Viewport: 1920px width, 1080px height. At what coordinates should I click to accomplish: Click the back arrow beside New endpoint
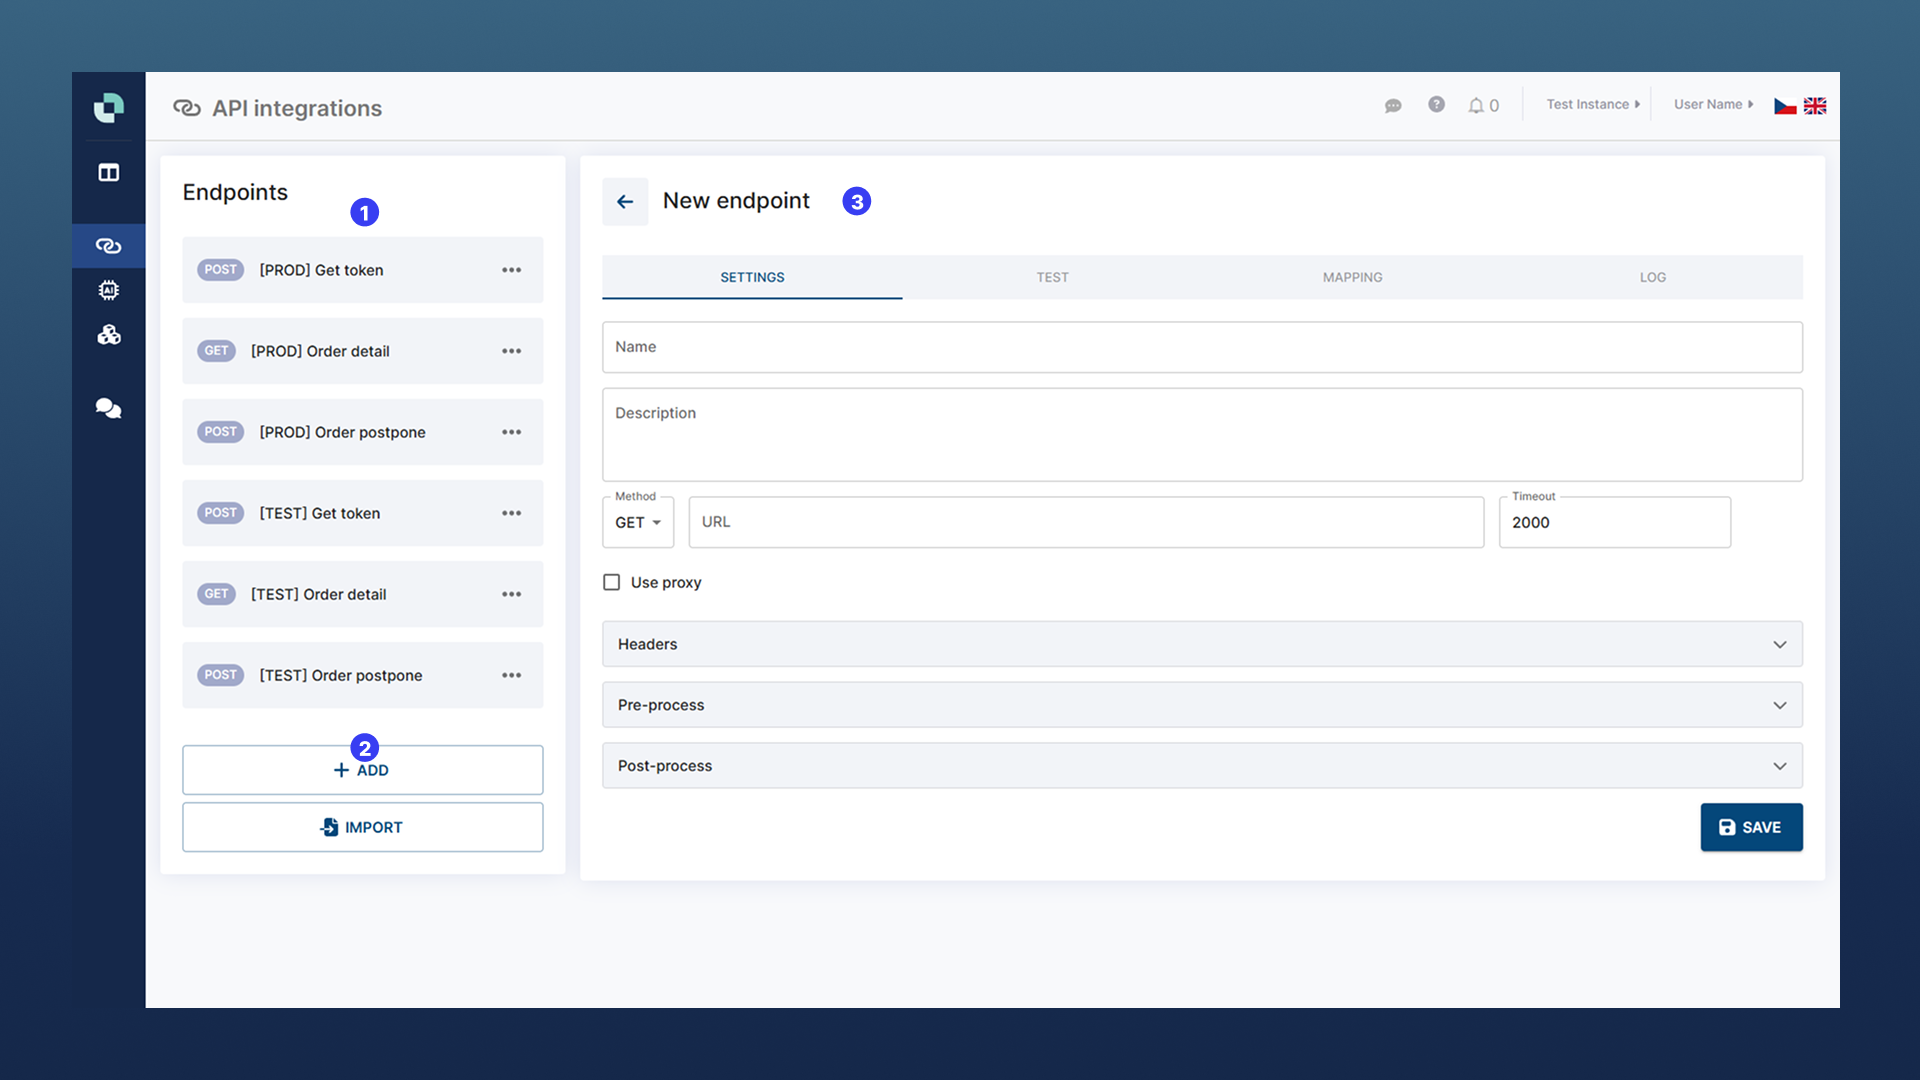coord(625,202)
